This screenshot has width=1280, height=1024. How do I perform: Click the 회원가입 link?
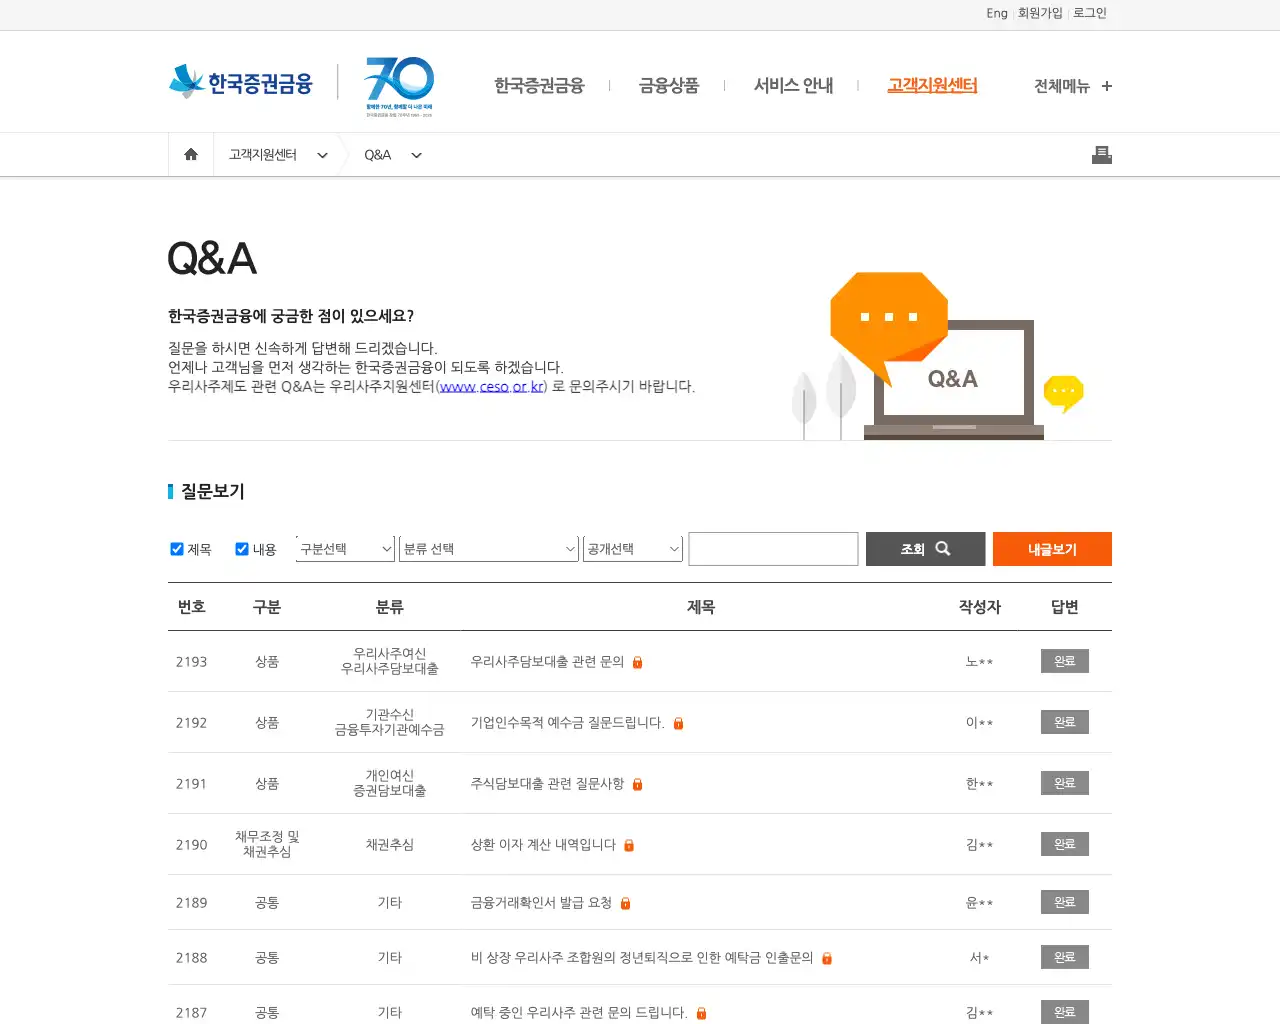[x=1040, y=13]
